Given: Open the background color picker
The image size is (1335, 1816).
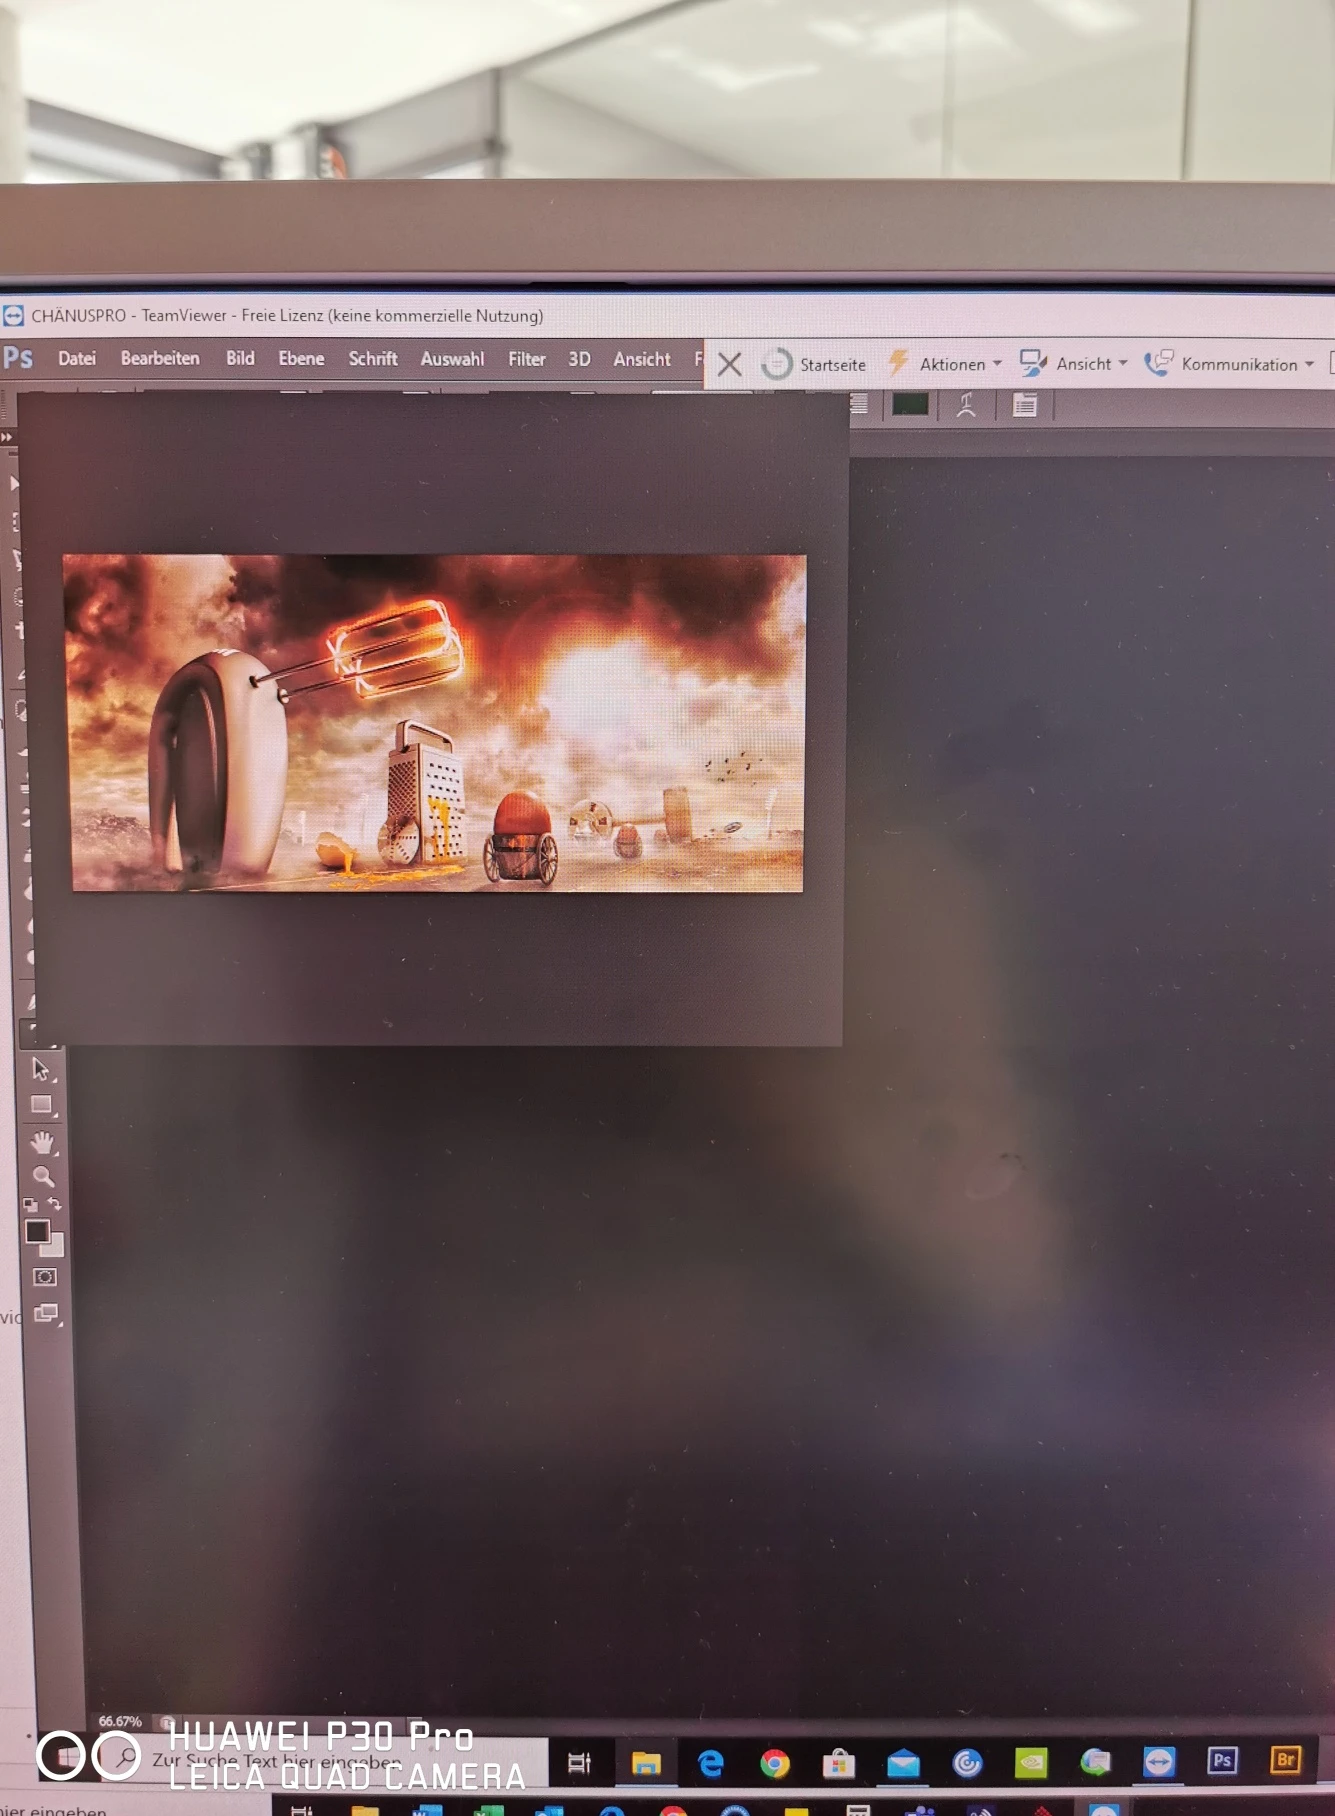Looking at the screenshot, I should [54, 1247].
